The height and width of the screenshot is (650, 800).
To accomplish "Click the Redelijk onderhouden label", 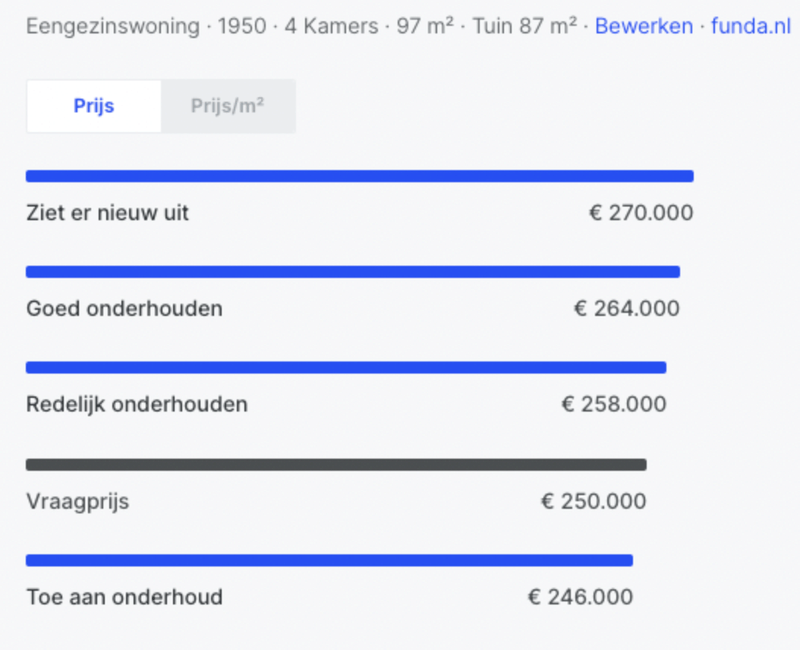I will (x=137, y=405).
